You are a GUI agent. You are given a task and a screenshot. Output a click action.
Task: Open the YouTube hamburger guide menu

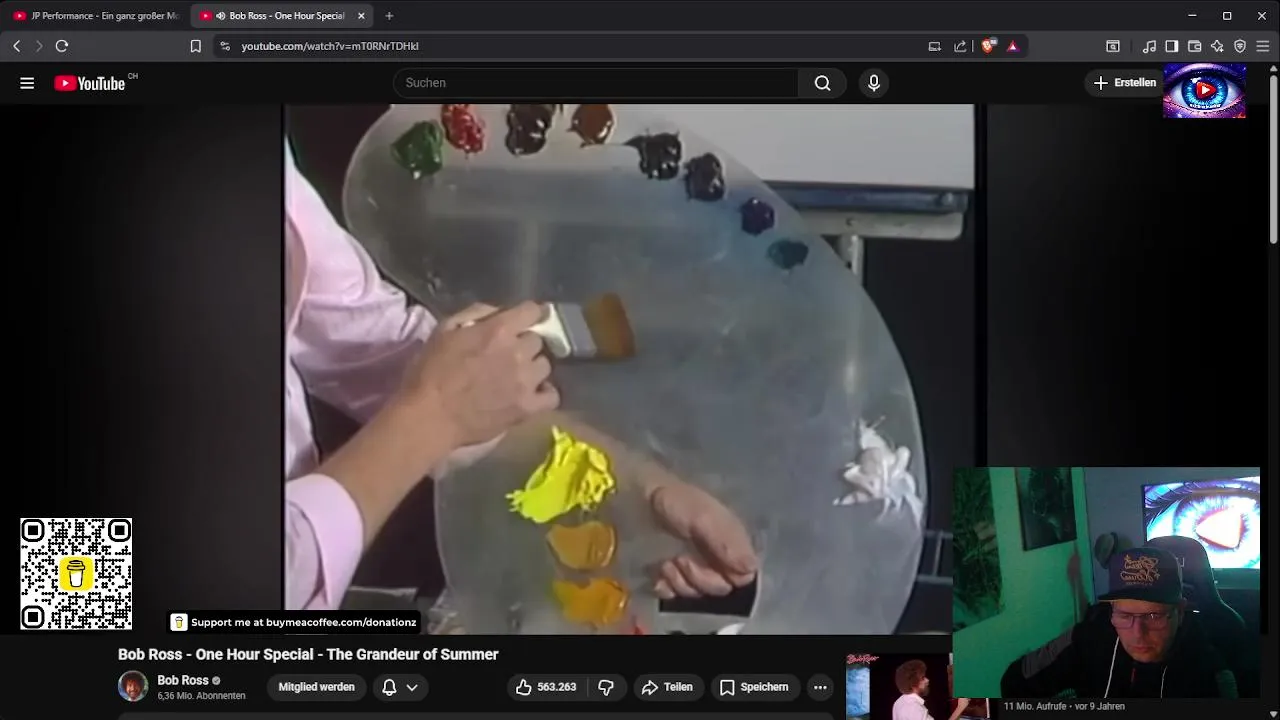coord(27,83)
